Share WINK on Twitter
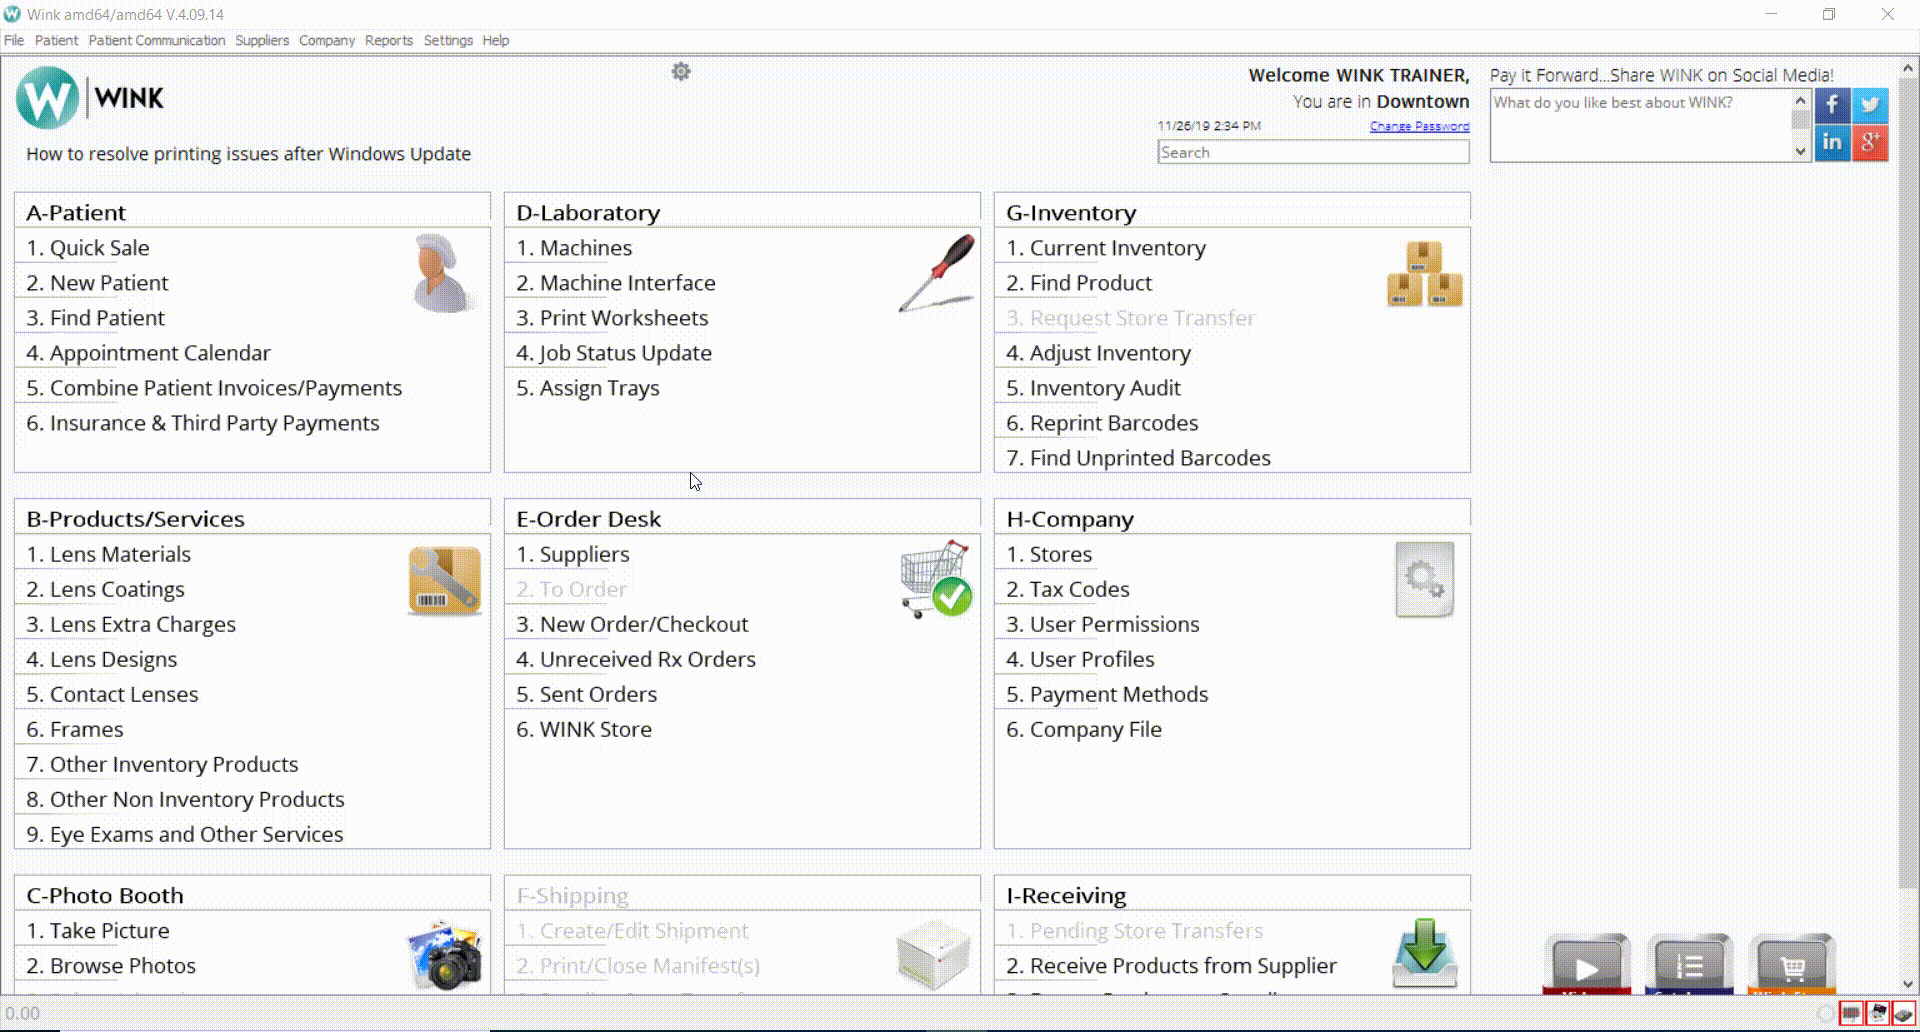 (x=1870, y=105)
